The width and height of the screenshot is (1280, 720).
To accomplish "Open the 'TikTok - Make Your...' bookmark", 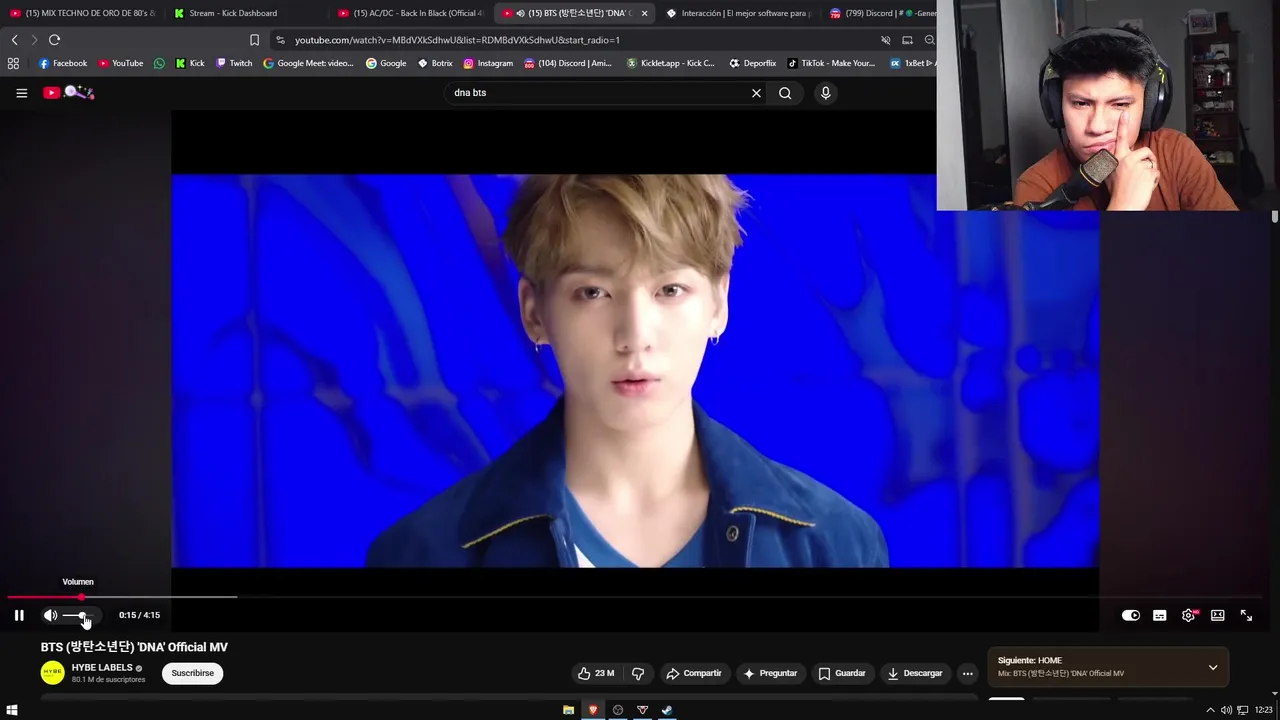I will [831, 63].
